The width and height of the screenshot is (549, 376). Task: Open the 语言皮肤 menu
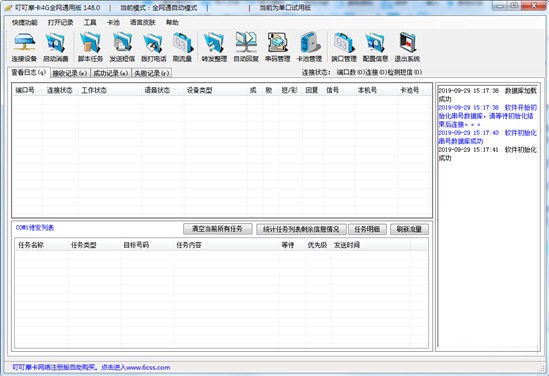coord(143,22)
